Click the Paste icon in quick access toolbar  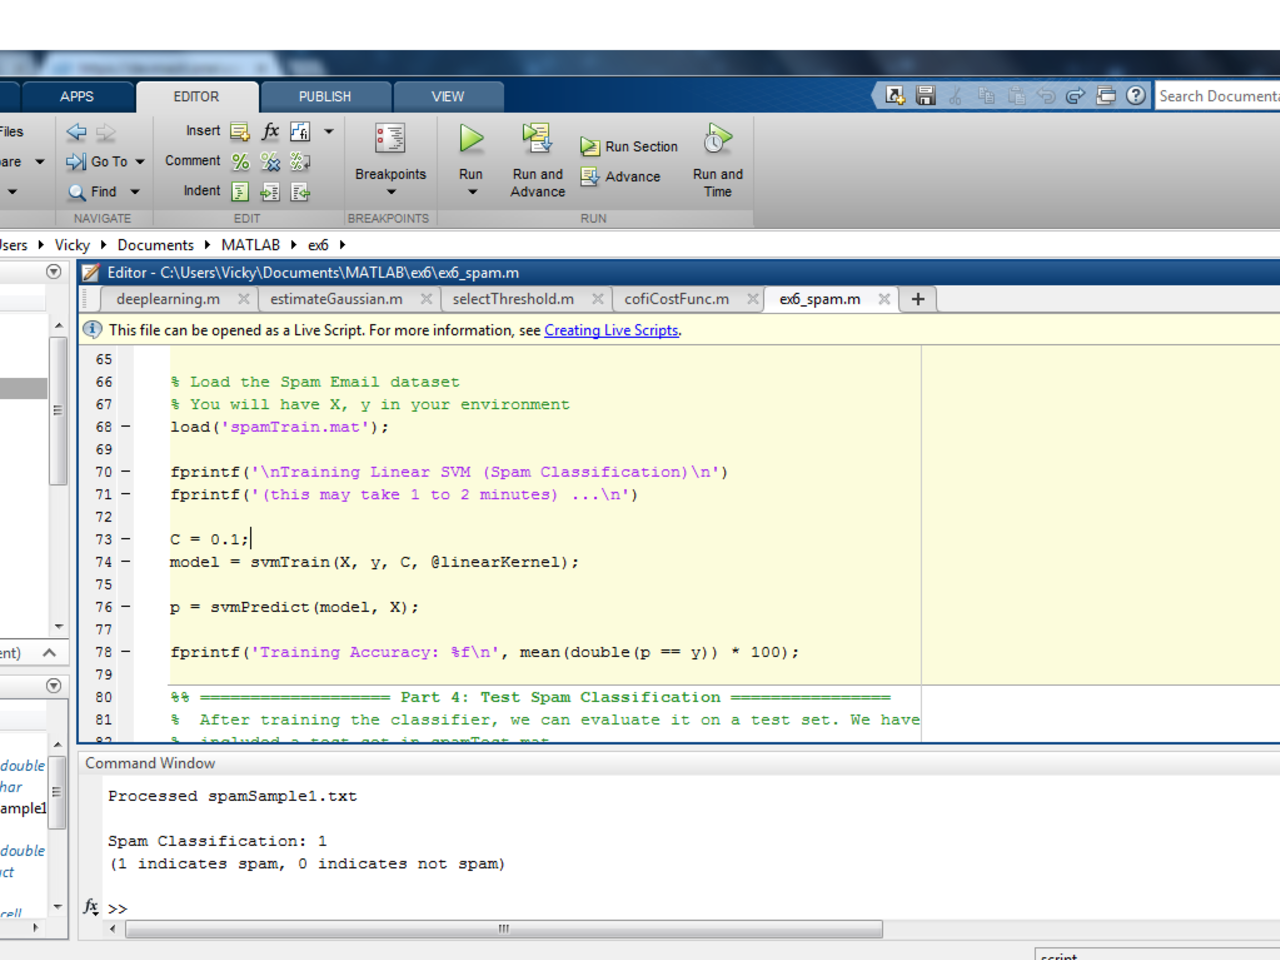(x=1016, y=96)
